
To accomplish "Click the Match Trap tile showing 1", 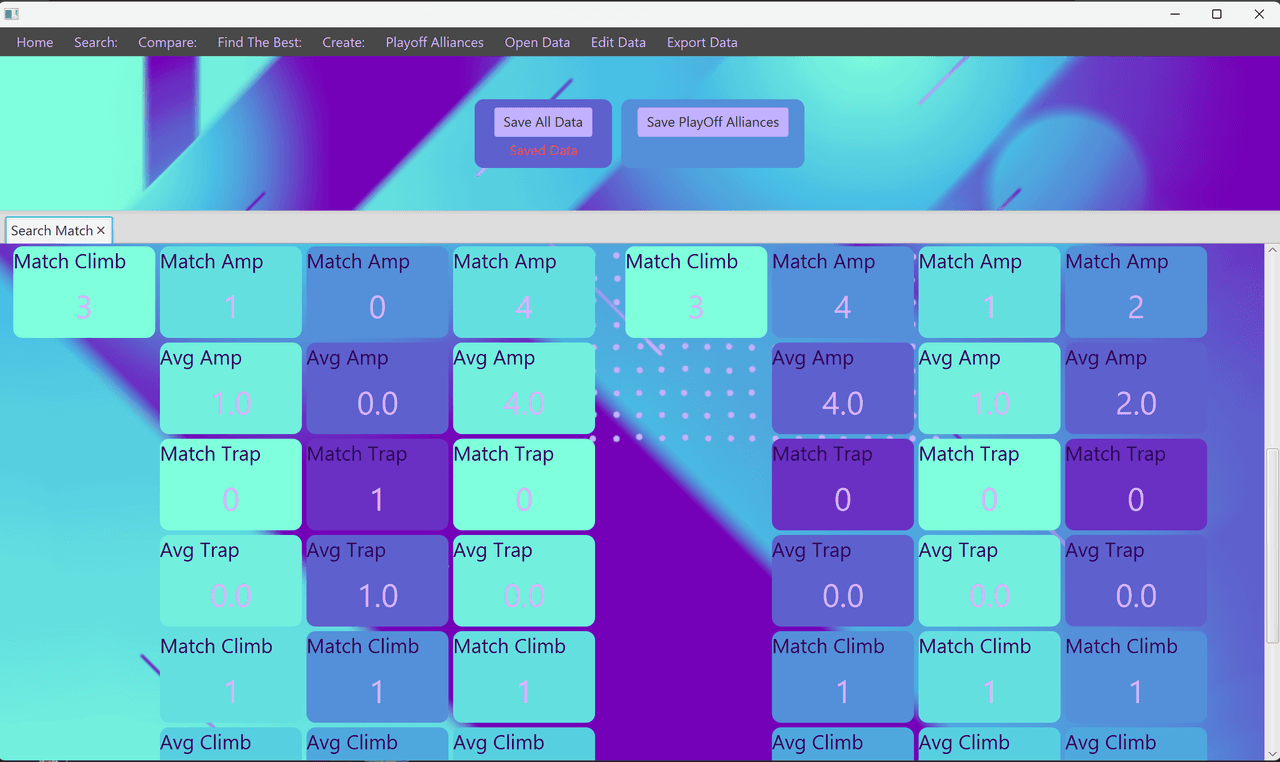I will click(377, 484).
